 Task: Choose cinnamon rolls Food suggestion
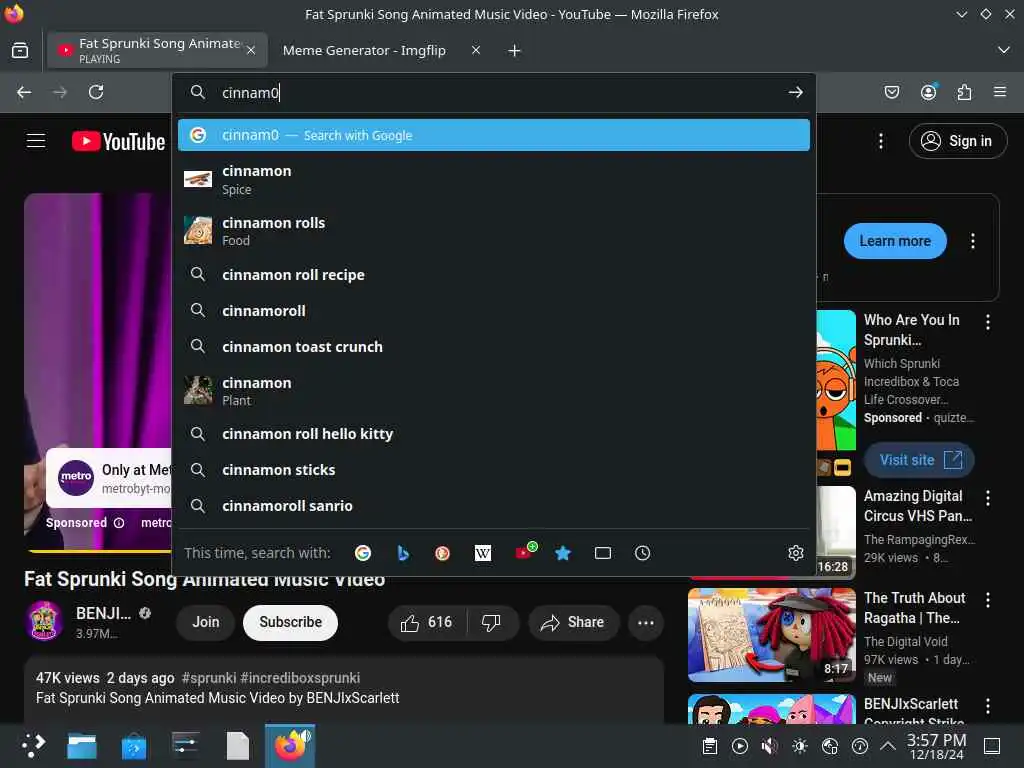(494, 231)
